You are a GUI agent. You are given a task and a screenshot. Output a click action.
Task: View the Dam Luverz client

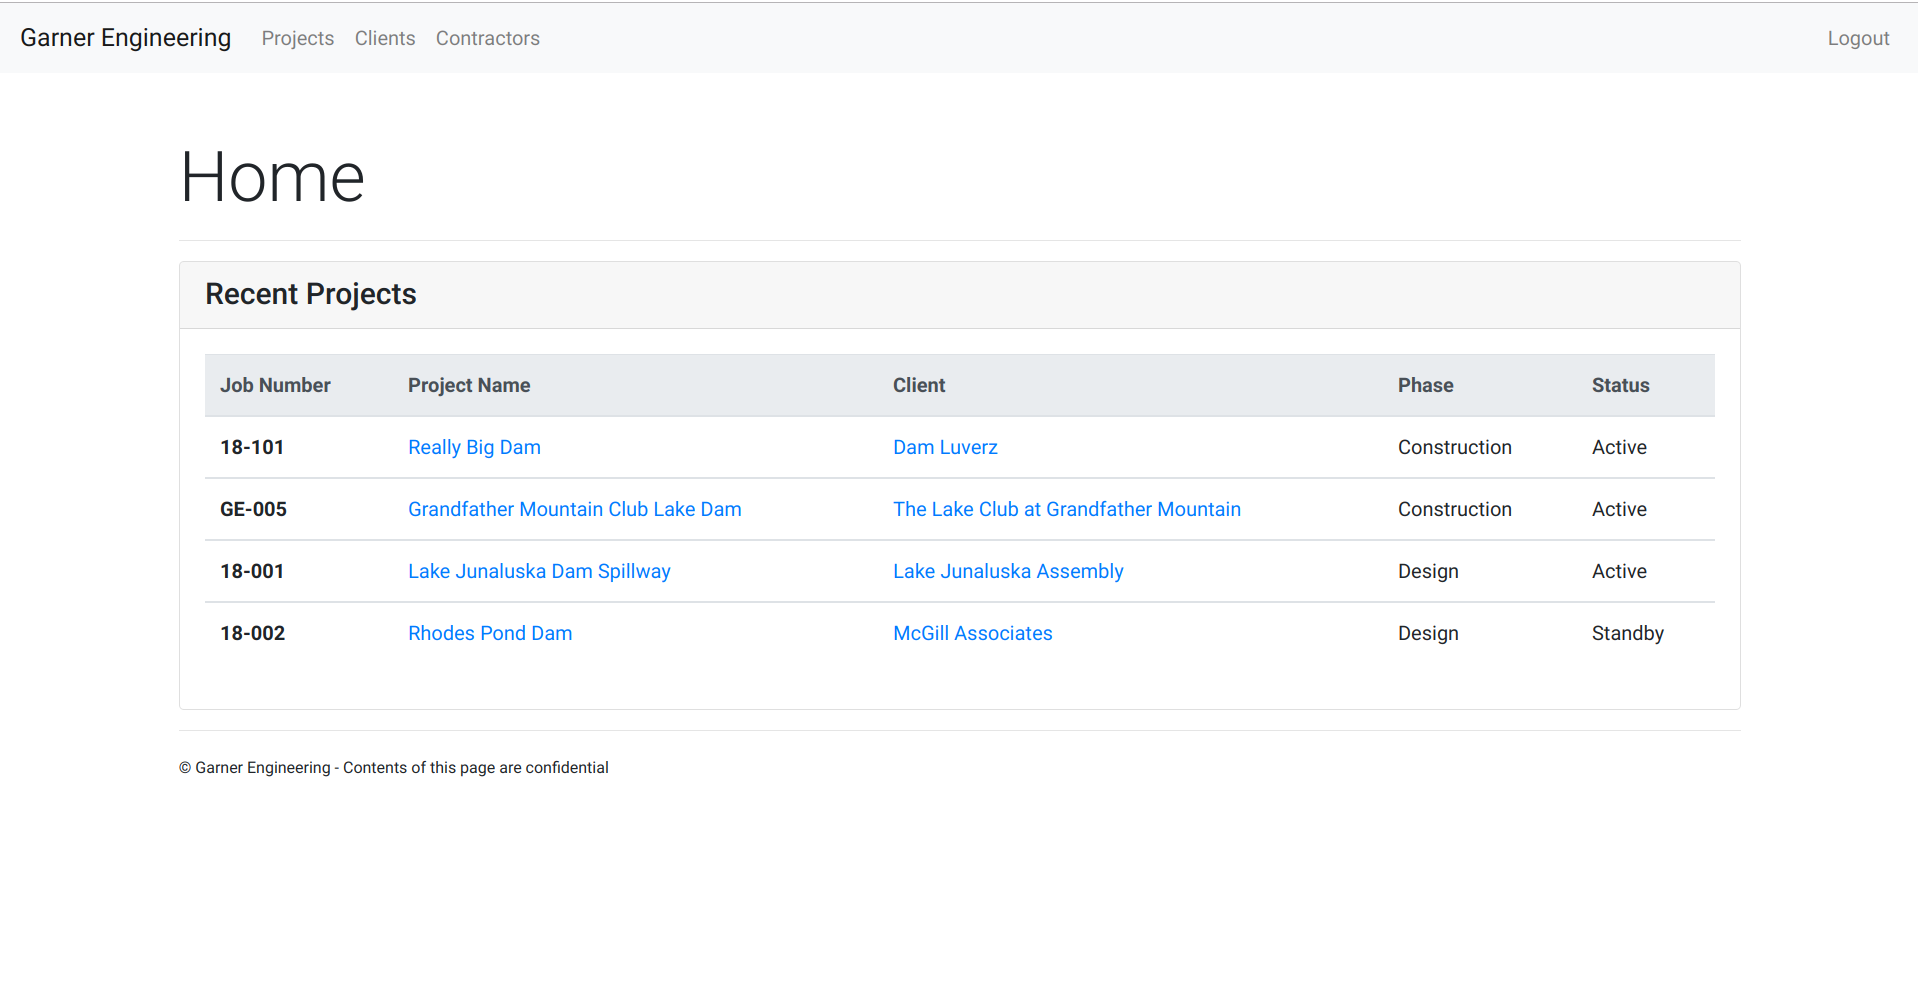[x=945, y=447]
